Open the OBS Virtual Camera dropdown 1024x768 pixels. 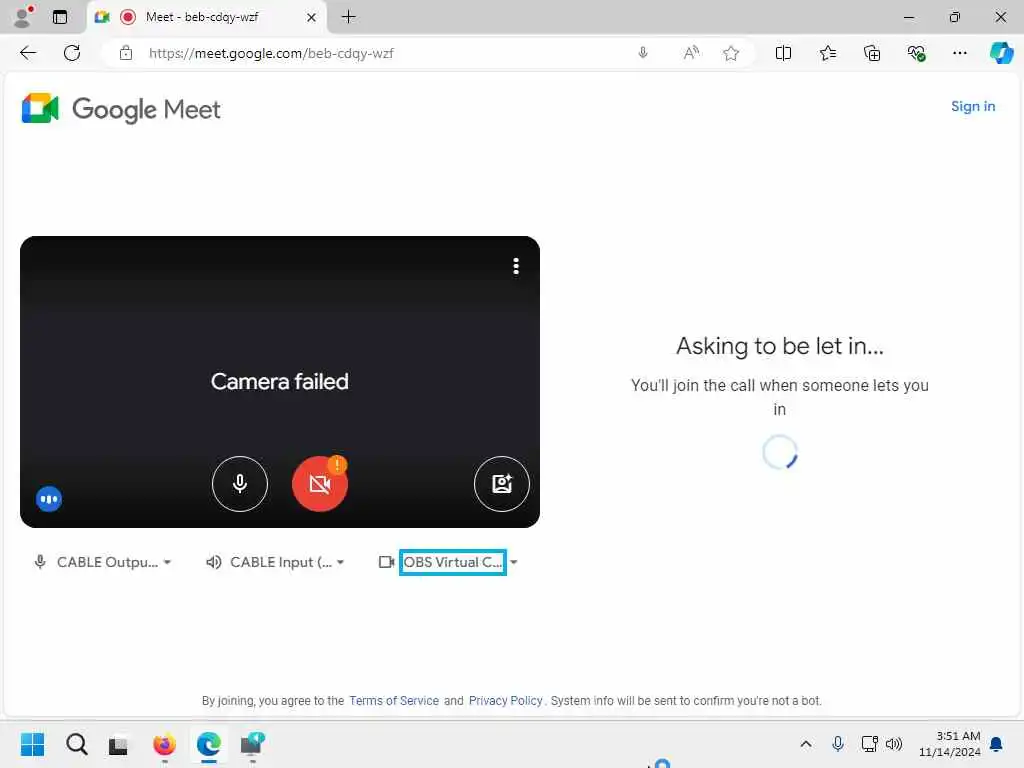(453, 562)
